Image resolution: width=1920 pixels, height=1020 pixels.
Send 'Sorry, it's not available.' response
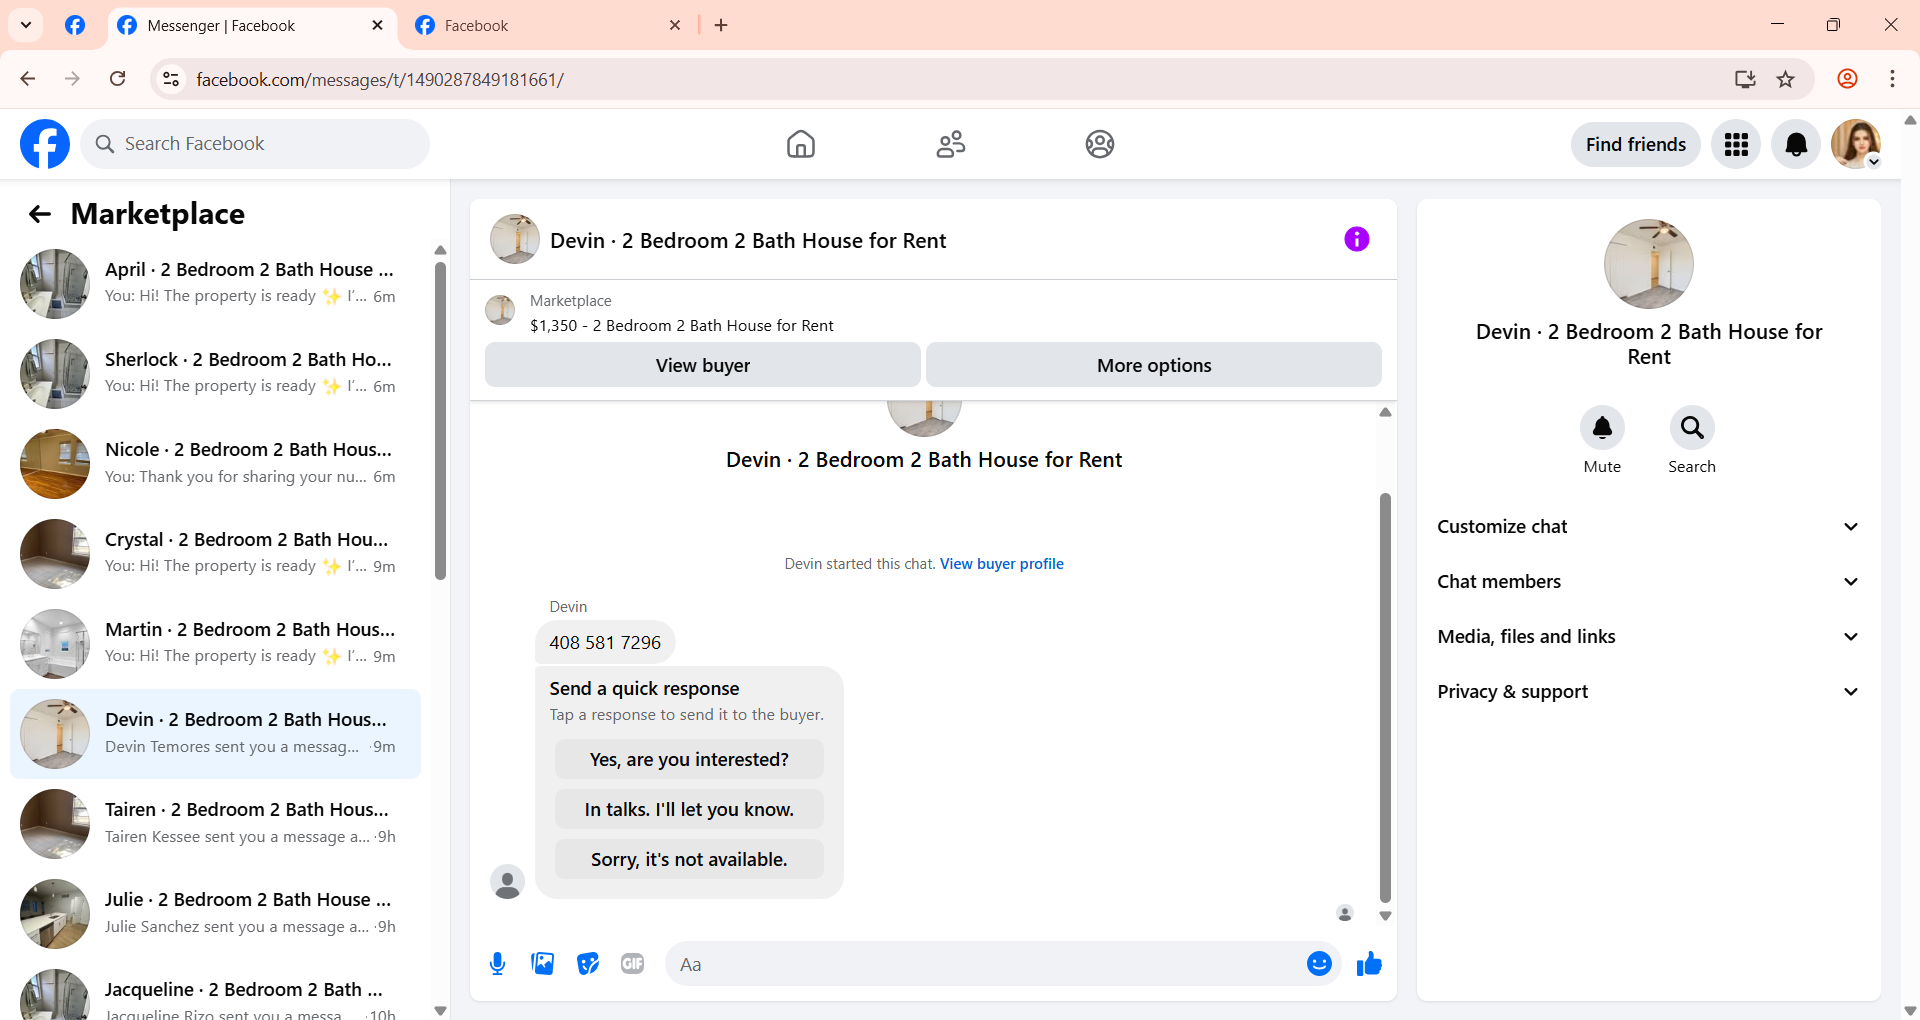pyautogui.click(x=689, y=860)
